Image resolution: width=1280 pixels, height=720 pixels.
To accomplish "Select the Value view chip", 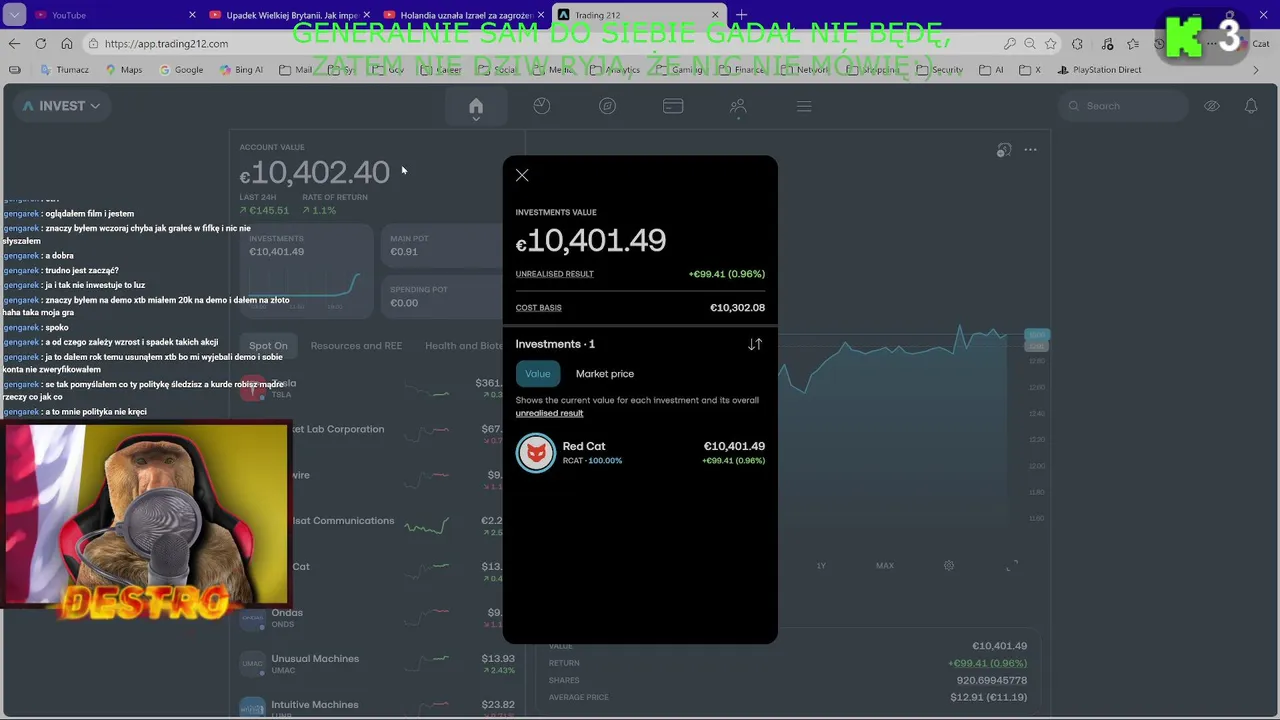I will point(538,374).
